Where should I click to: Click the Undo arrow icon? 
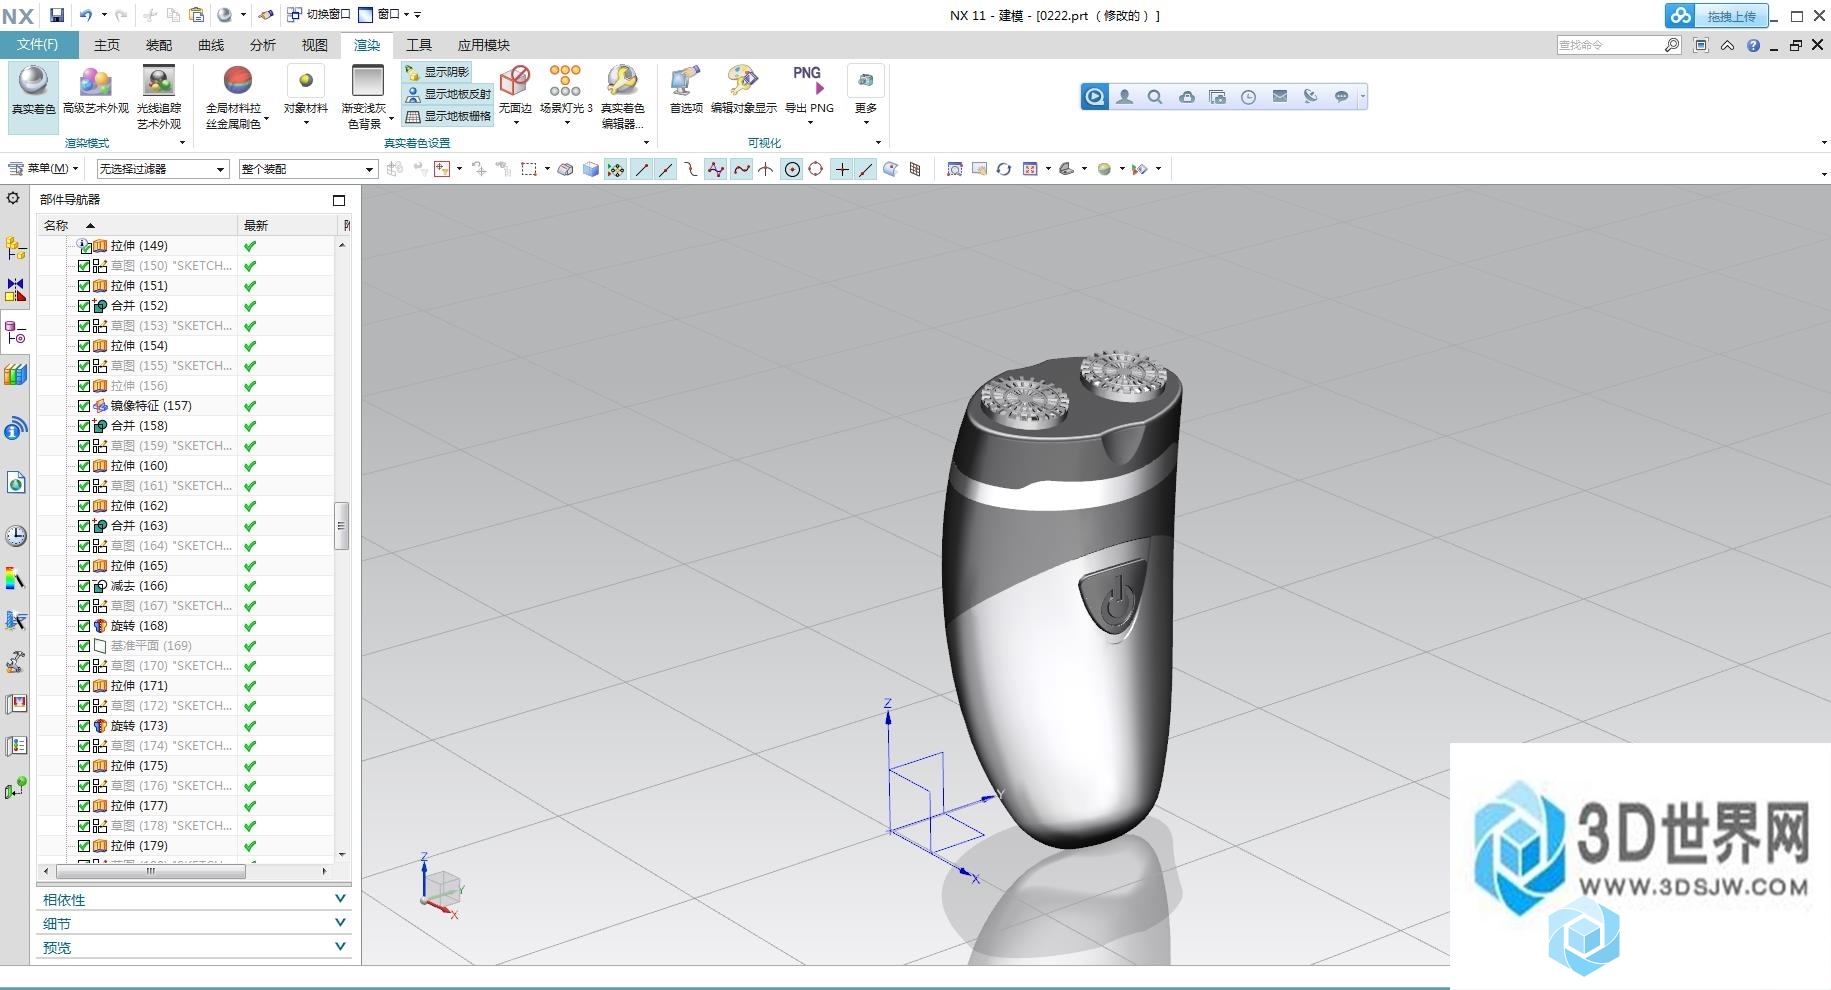[x=86, y=15]
